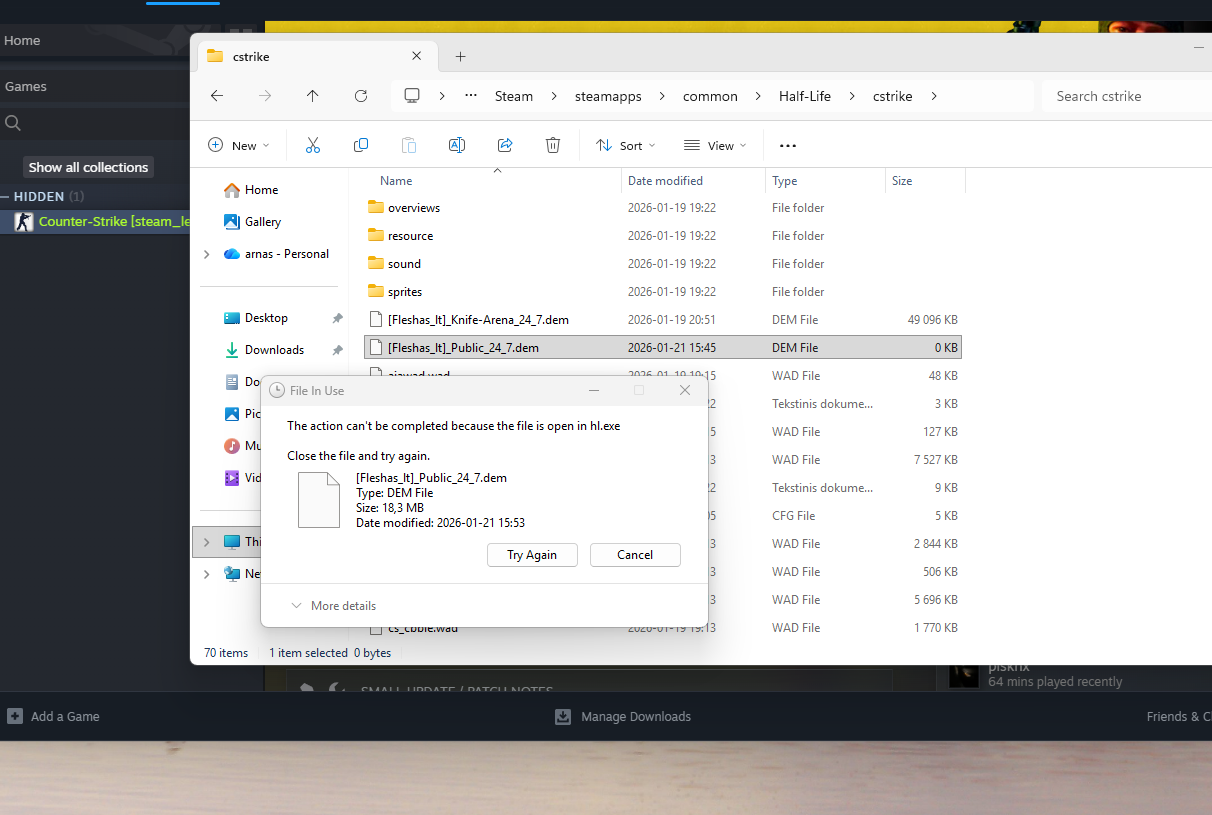
Task: Click the Steam library search magnifier icon
Action: 13,123
